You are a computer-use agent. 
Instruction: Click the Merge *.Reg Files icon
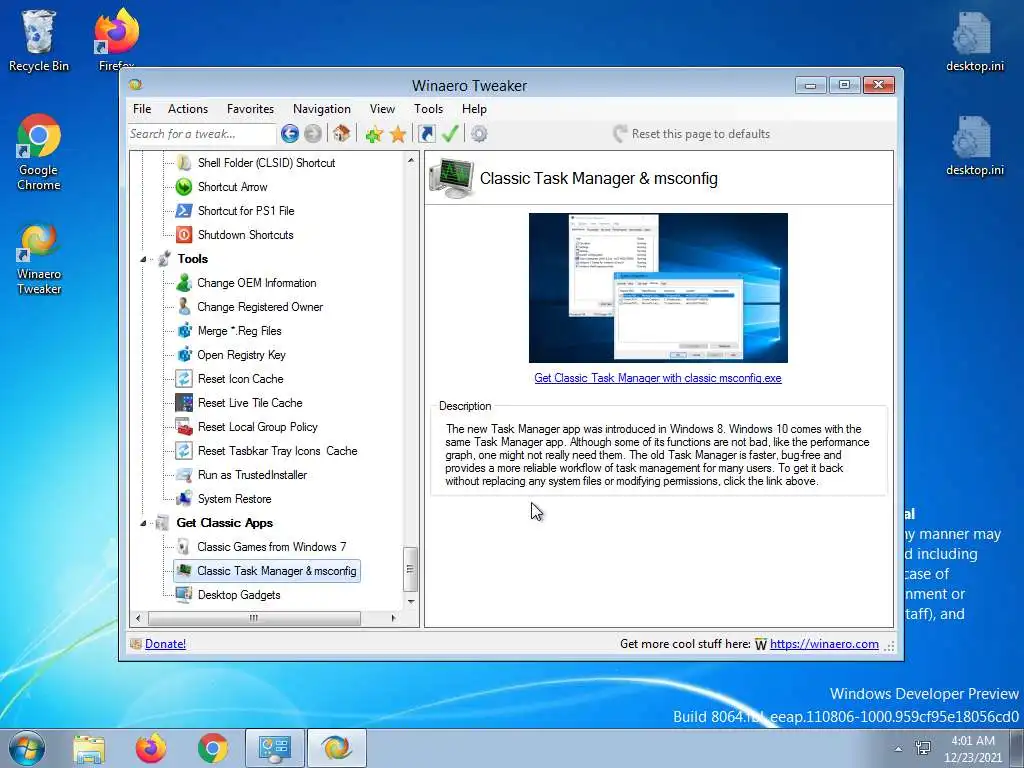184,331
